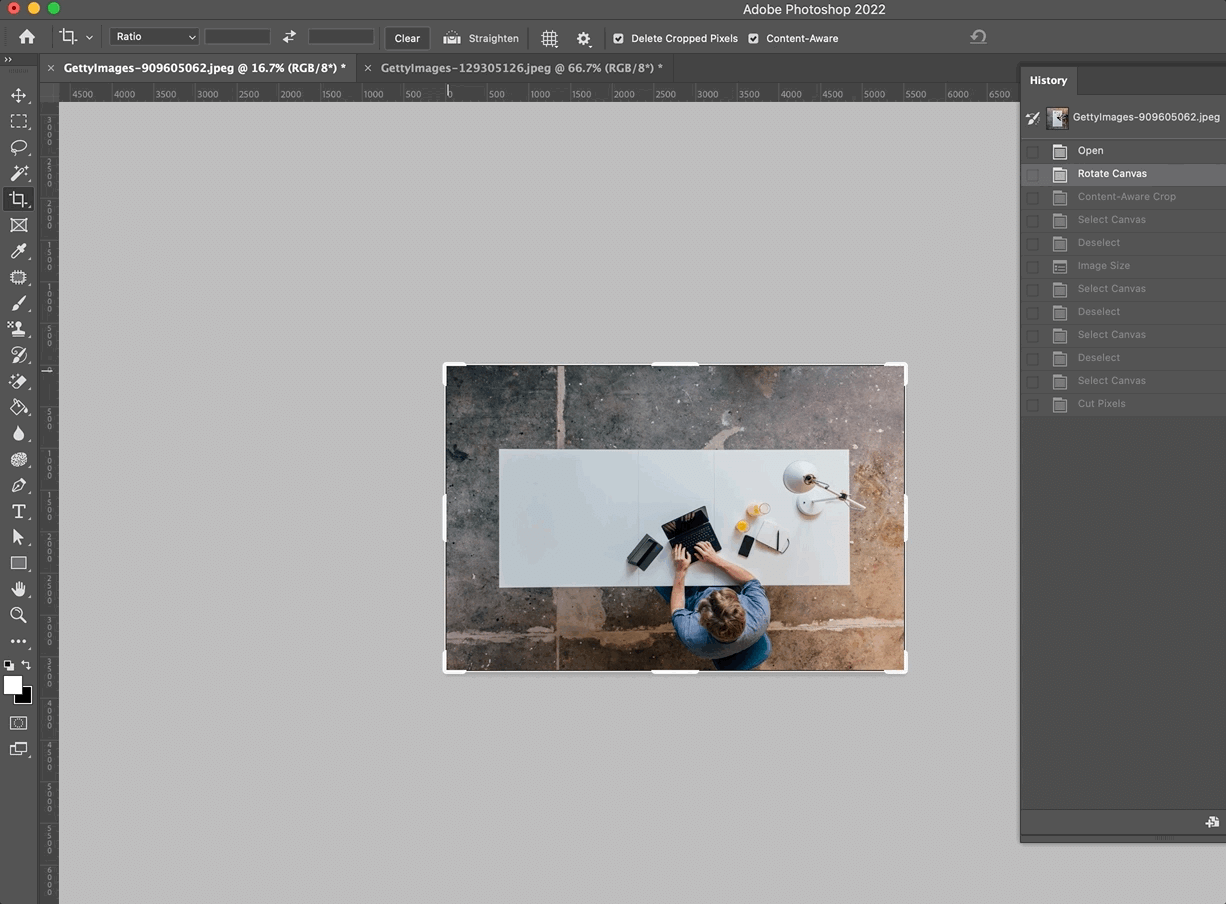Viewport: 1226px width, 904px height.
Task: Select the Lasso tool
Action: [18, 147]
